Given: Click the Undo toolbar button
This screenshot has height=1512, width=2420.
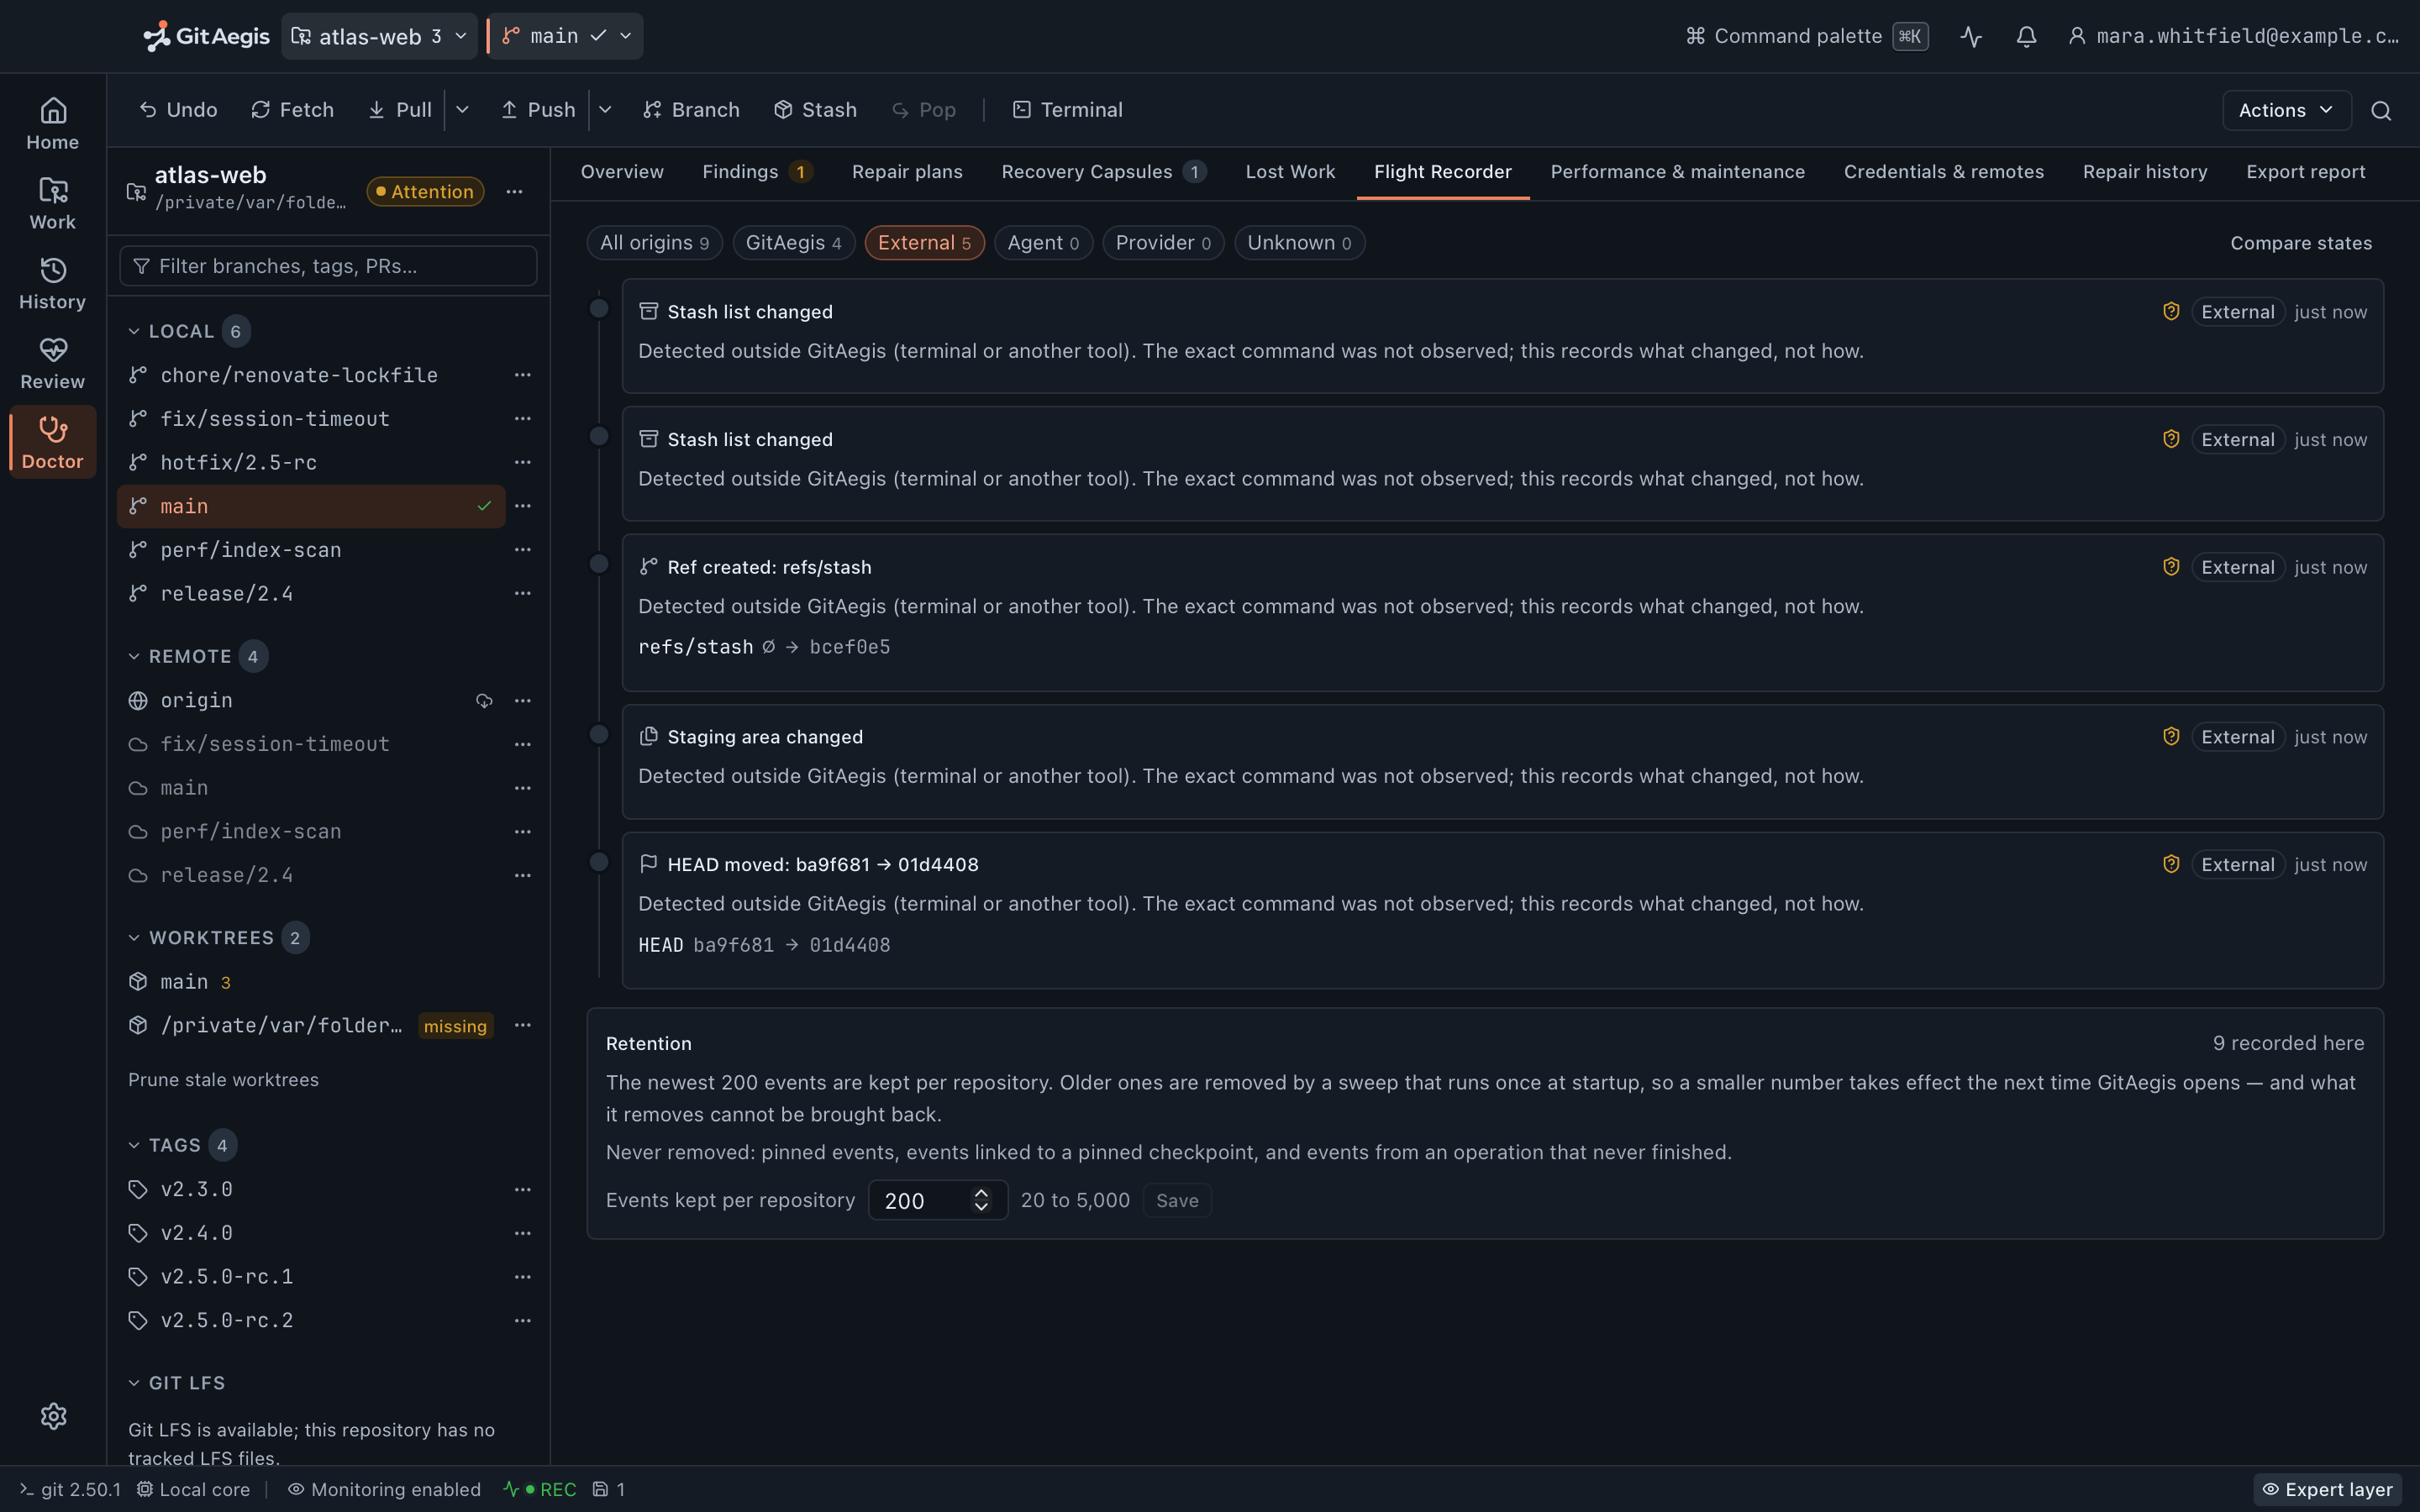Looking at the screenshot, I should click(x=178, y=110).
